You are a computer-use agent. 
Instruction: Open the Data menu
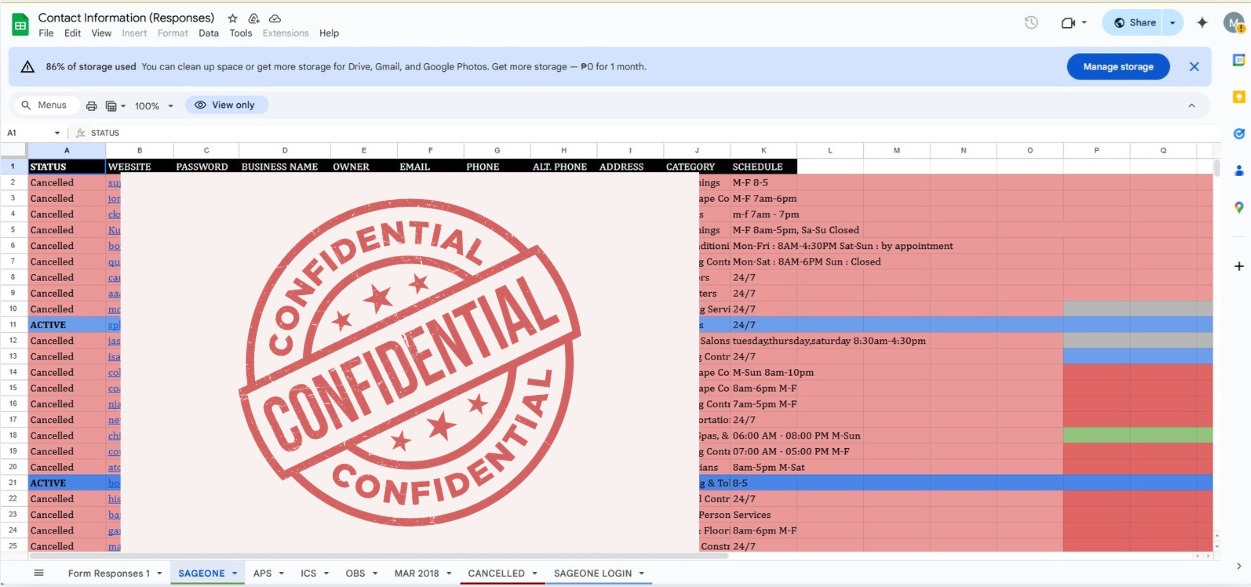[208, 33]
